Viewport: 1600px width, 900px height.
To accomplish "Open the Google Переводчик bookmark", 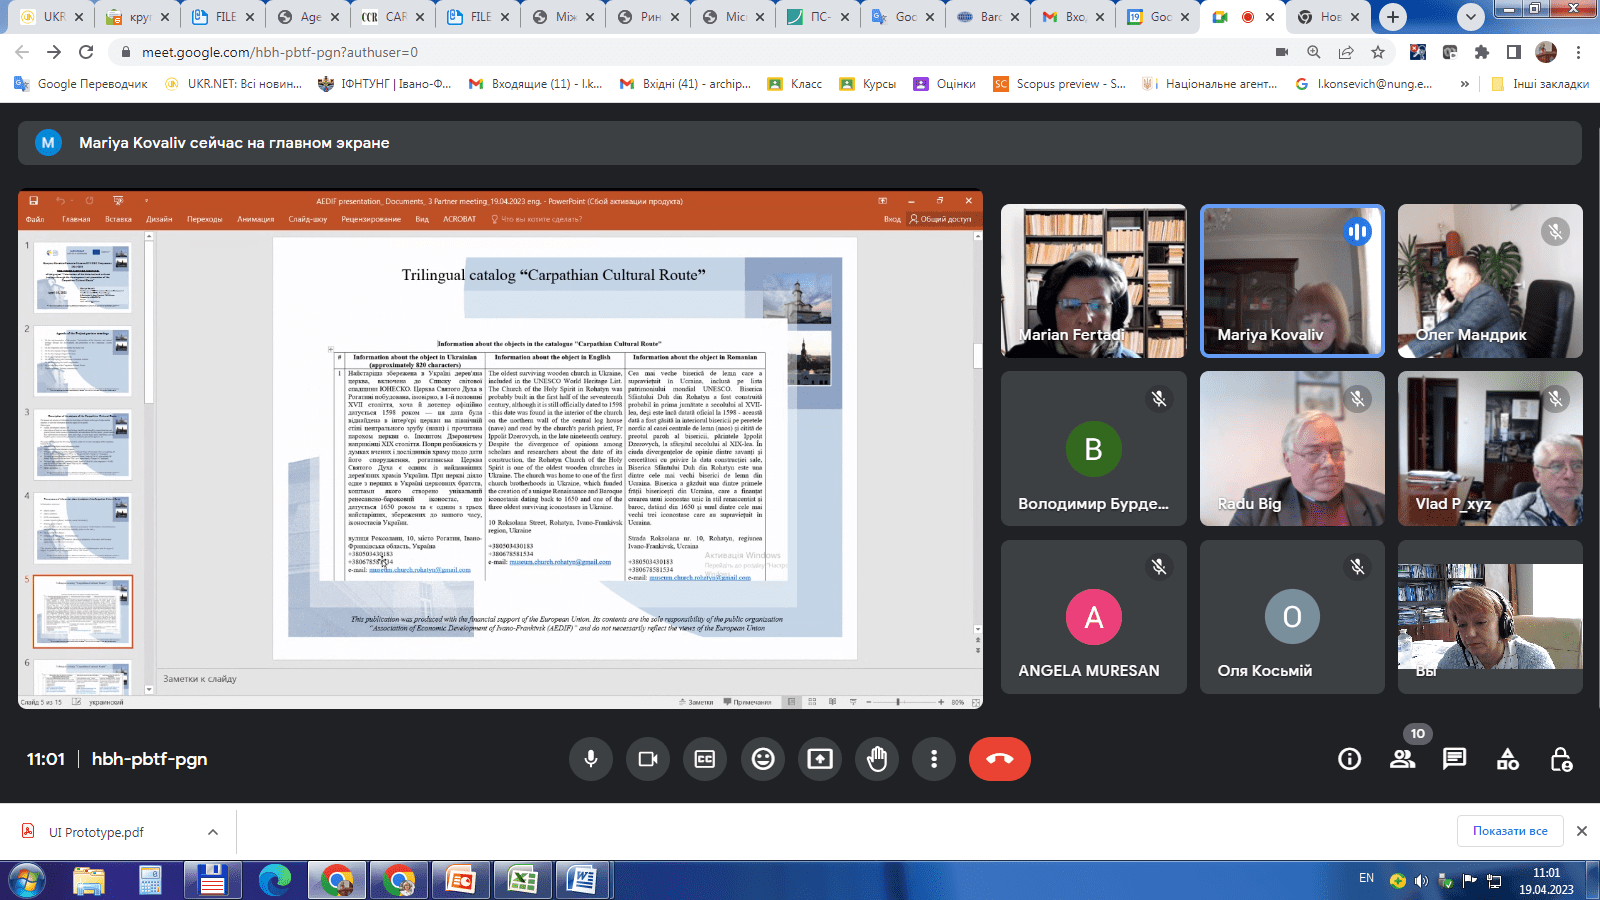I will [x=82, y=84].
